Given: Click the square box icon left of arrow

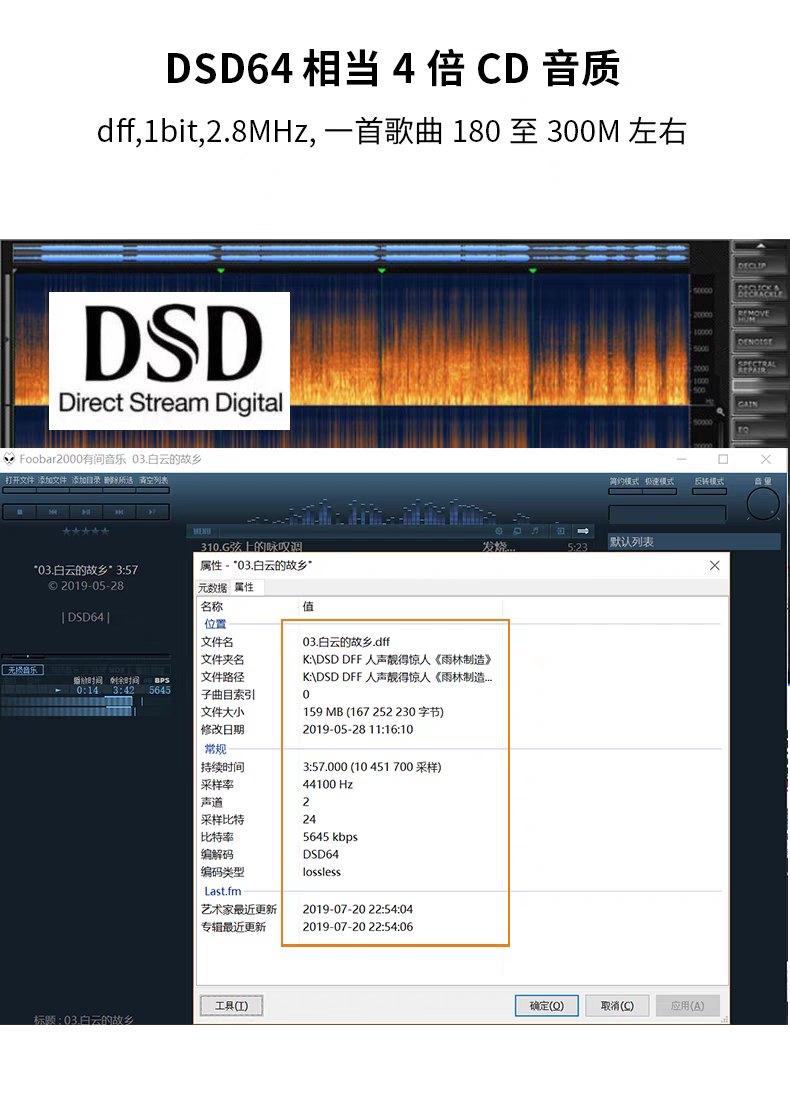Looking at the screenshot, I should 561,531.
